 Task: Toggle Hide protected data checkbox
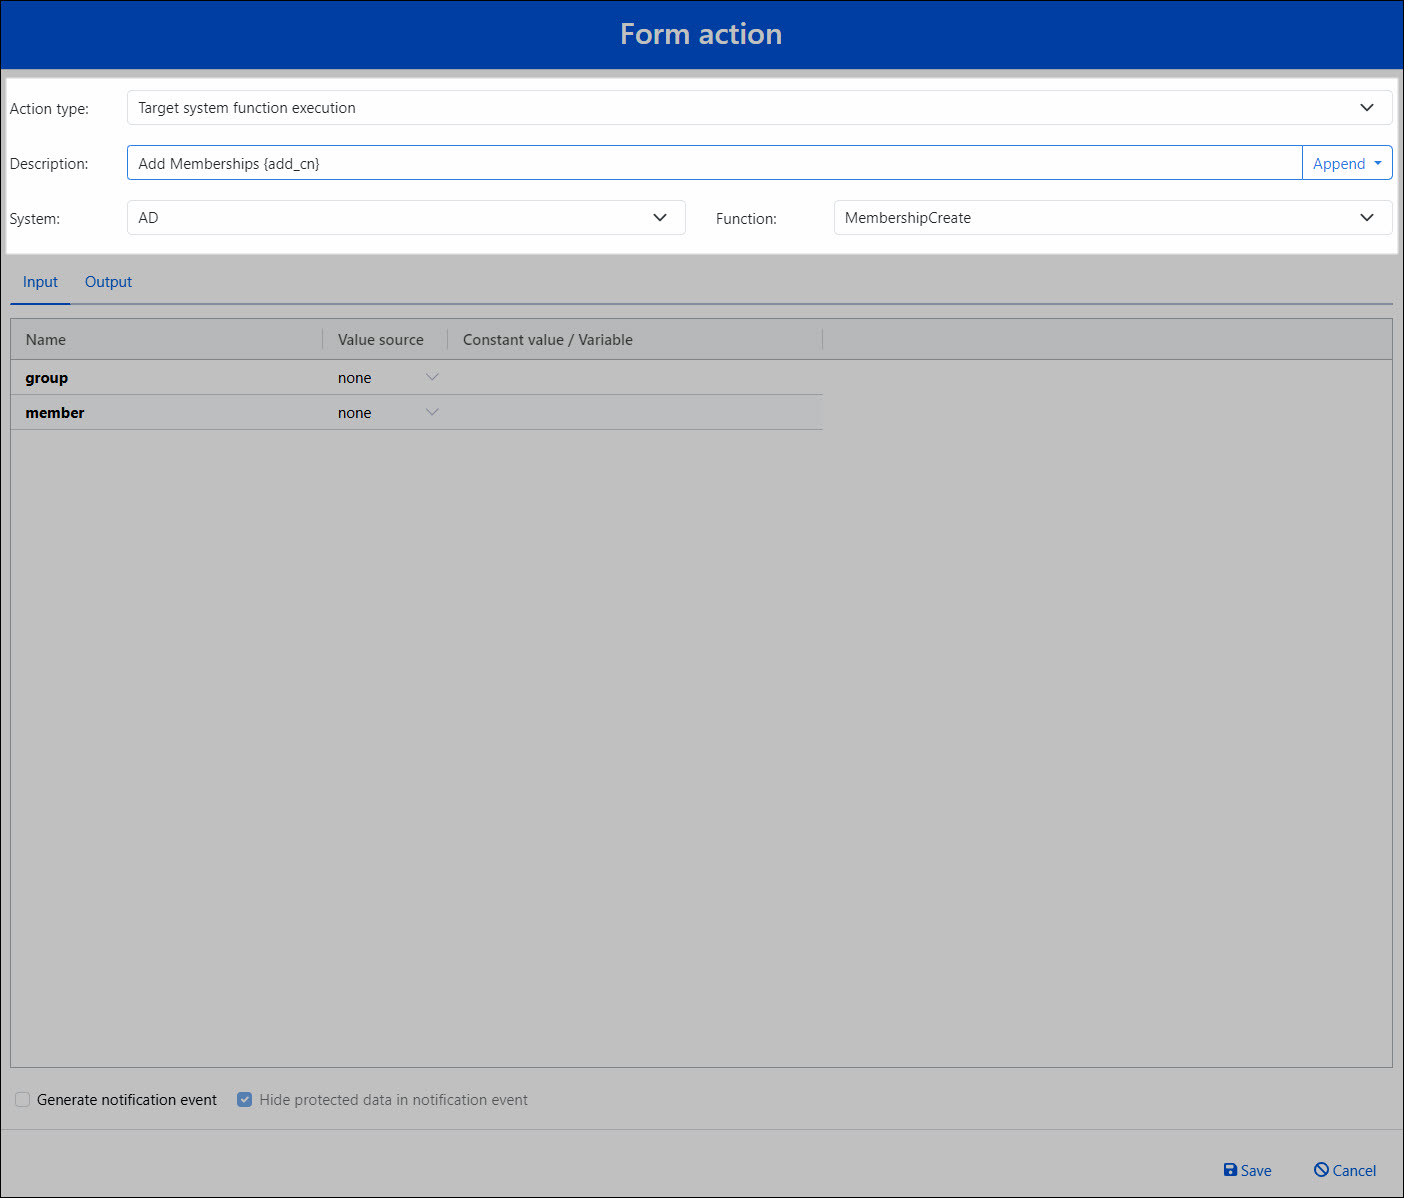pos(244,1100)
